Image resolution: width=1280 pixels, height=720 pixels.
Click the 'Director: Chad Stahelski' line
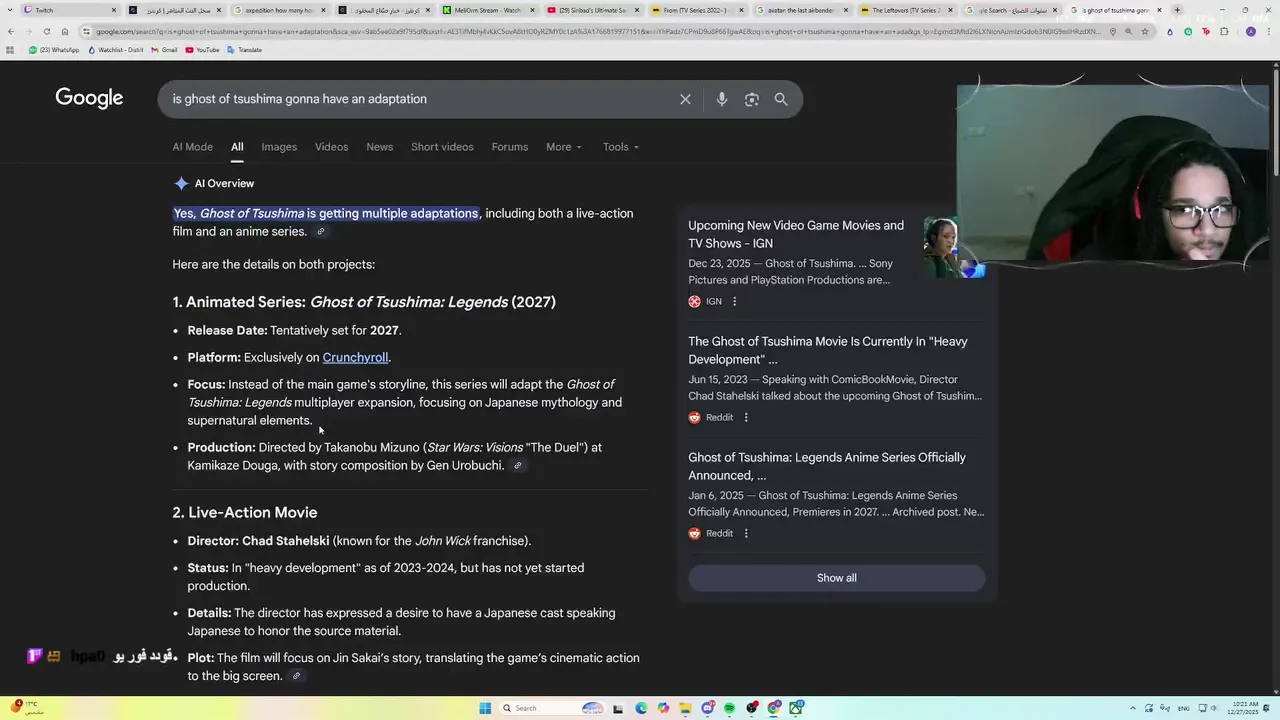coord(359,541)
